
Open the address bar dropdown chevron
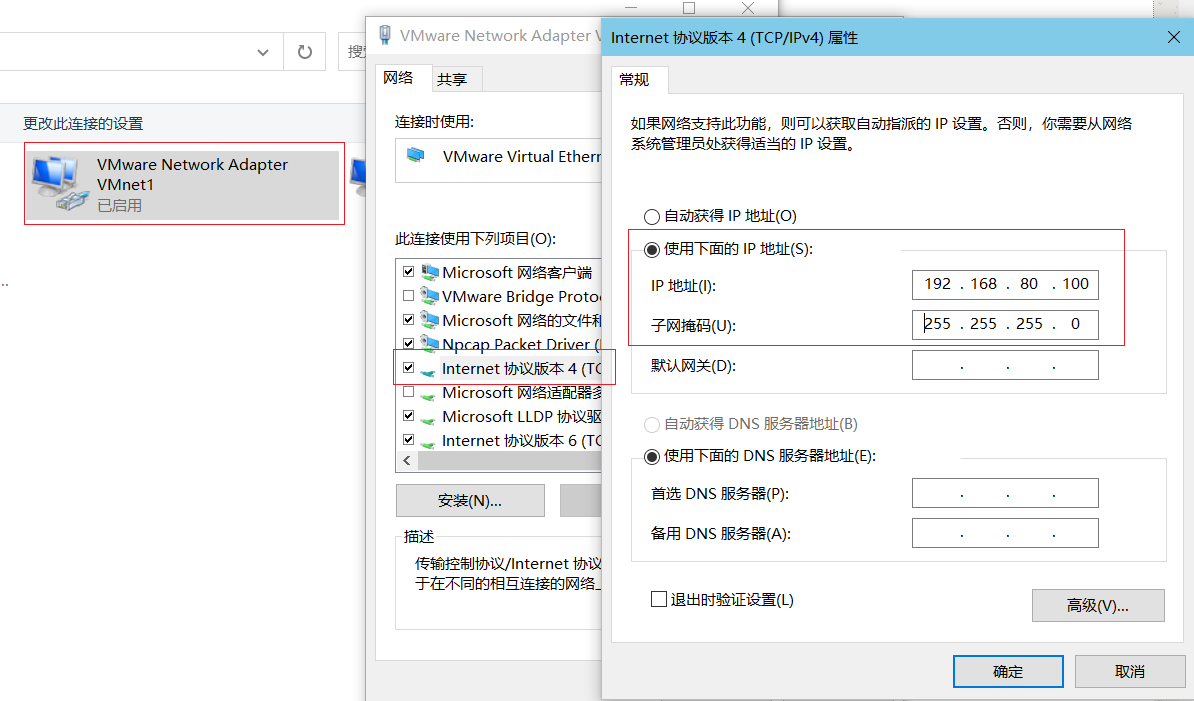(x=263, y=53)
